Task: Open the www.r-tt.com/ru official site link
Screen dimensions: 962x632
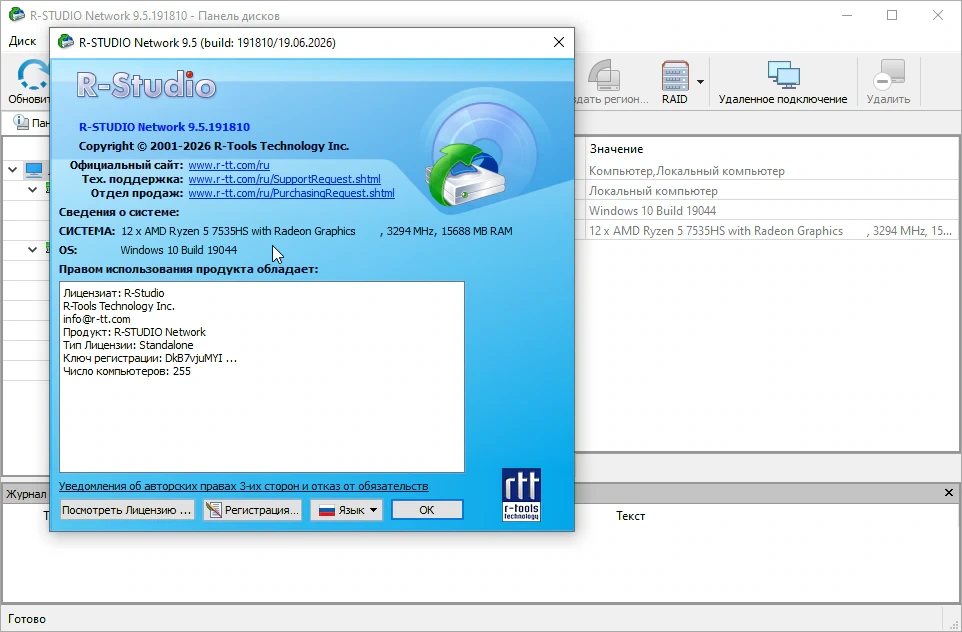Action: pyautogui.click(x=229, y=165)
